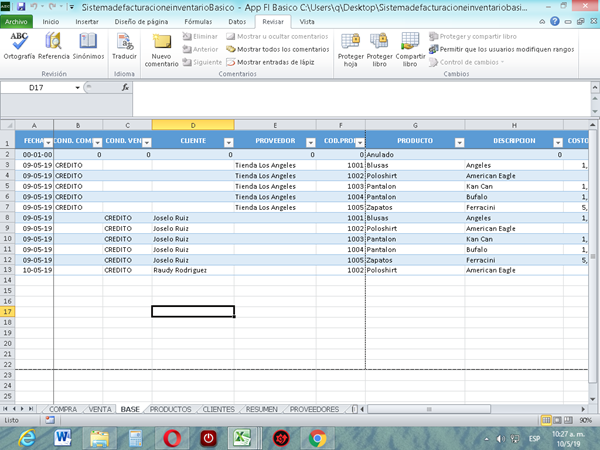Open Opera browser from taskbar
The image size is (600, 450).
click(173, 438)
